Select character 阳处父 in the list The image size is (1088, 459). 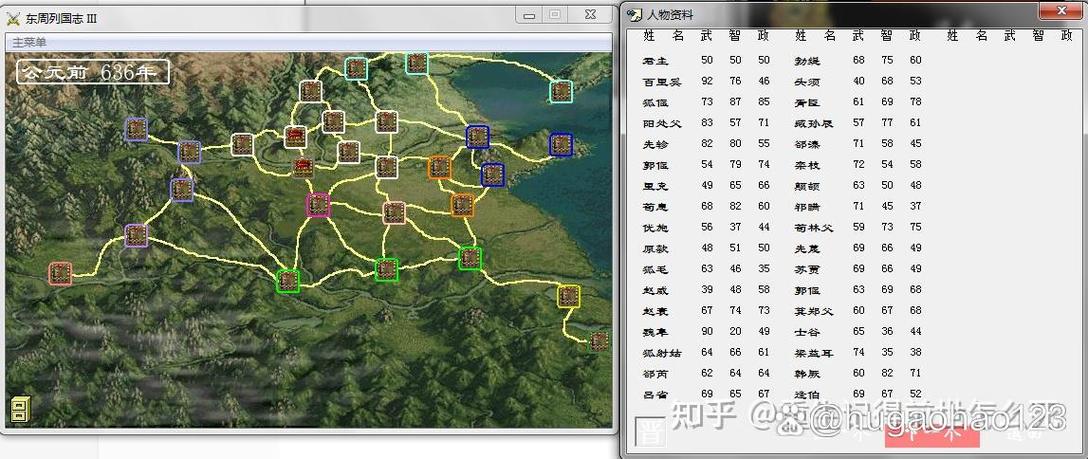pos(662,123)
